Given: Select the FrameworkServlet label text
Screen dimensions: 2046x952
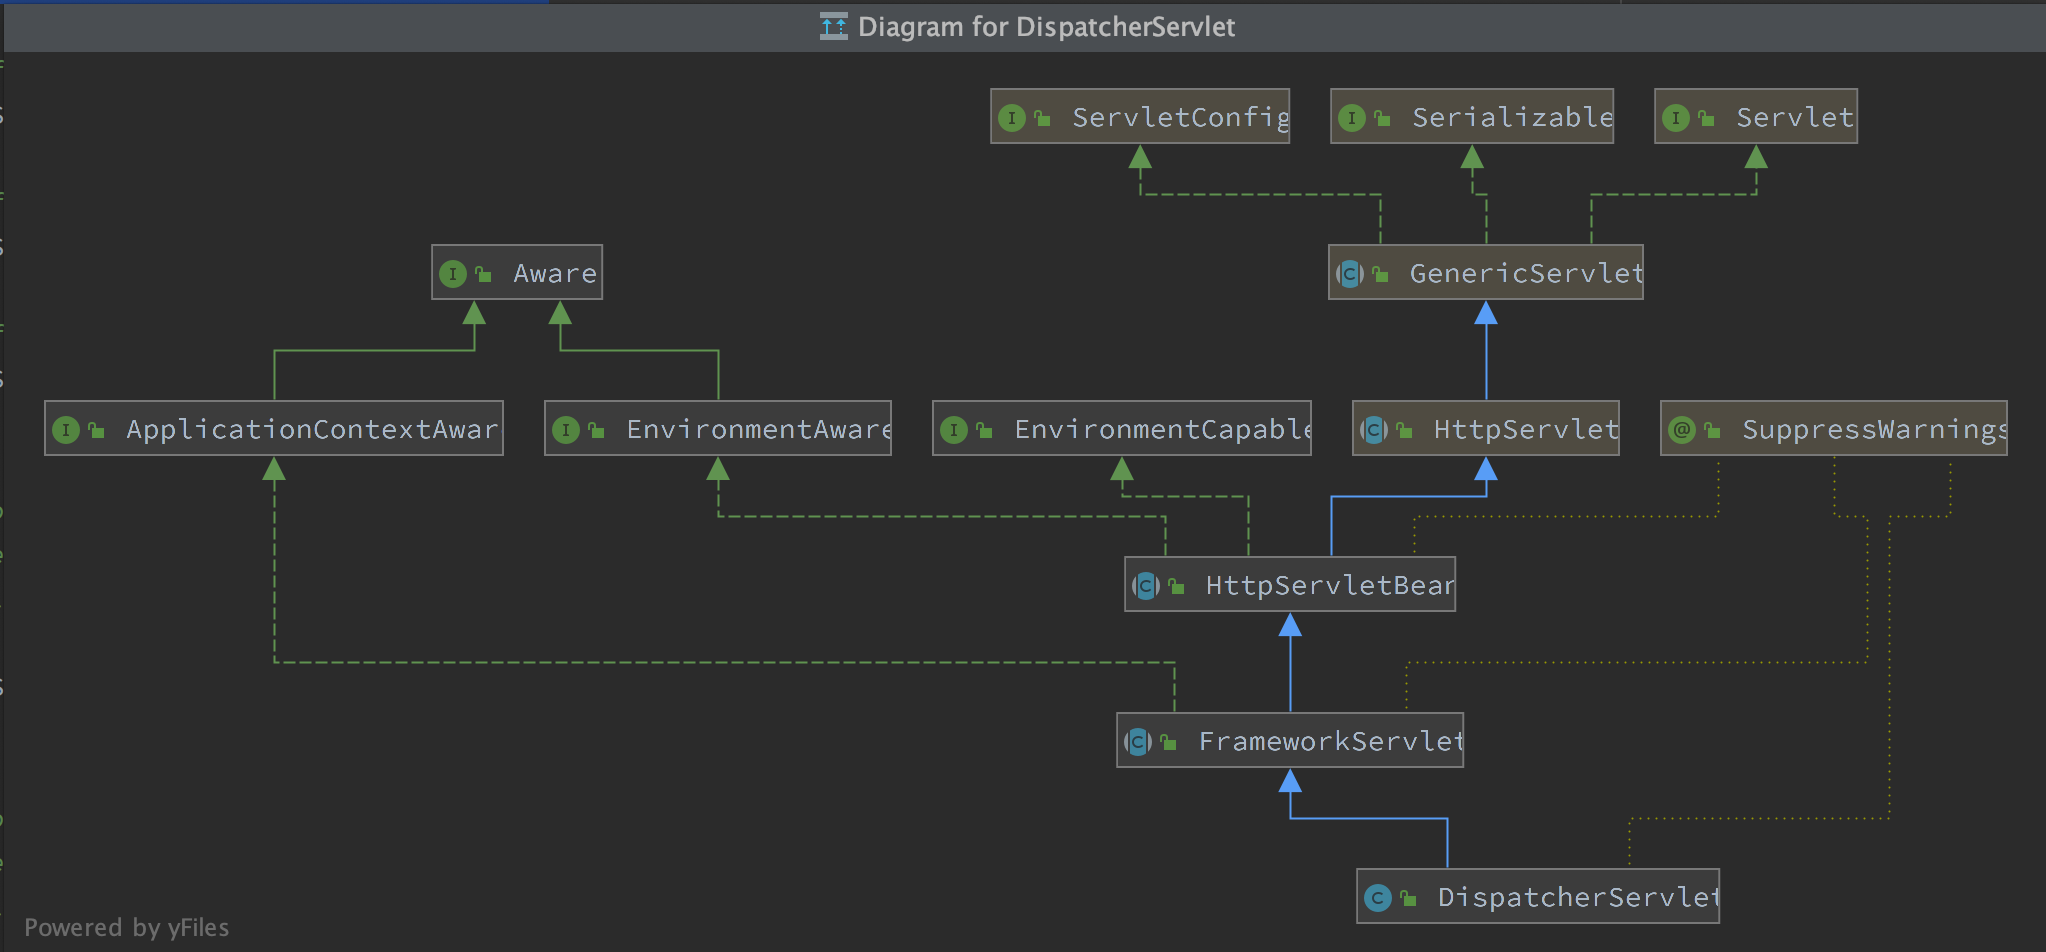Looking at the screenshot, I should point(1331,742).
